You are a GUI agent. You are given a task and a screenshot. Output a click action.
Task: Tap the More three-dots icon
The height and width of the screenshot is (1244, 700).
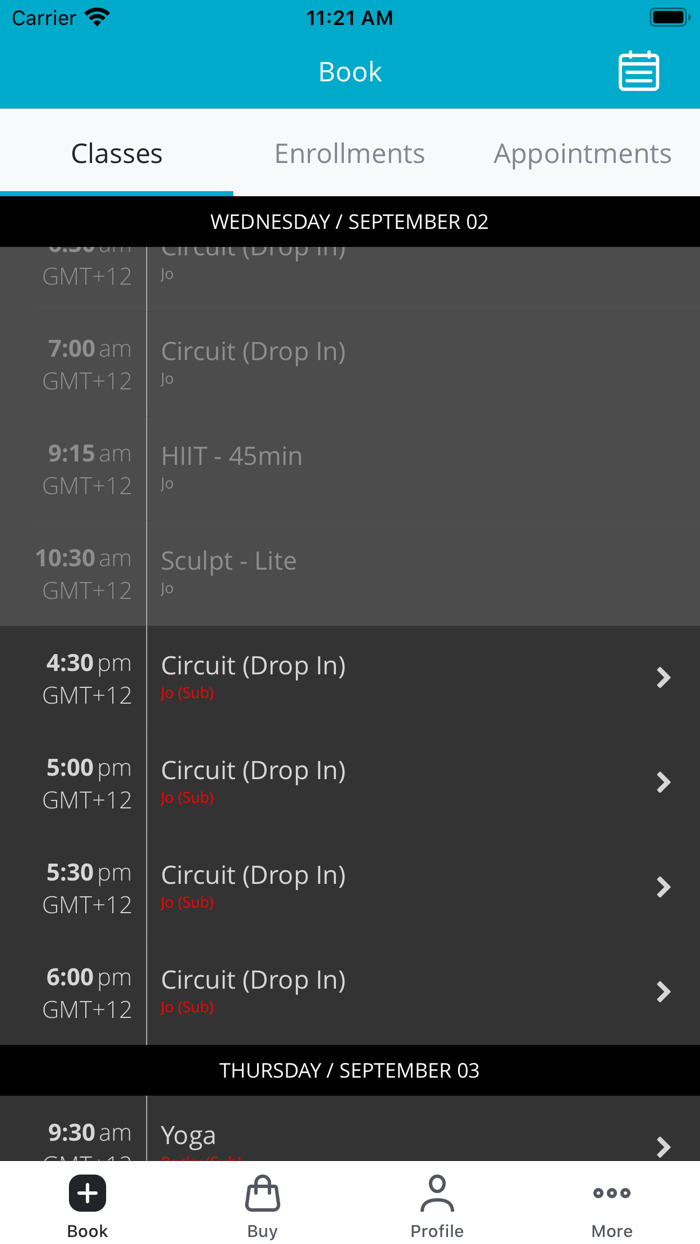click(611, 1193)
